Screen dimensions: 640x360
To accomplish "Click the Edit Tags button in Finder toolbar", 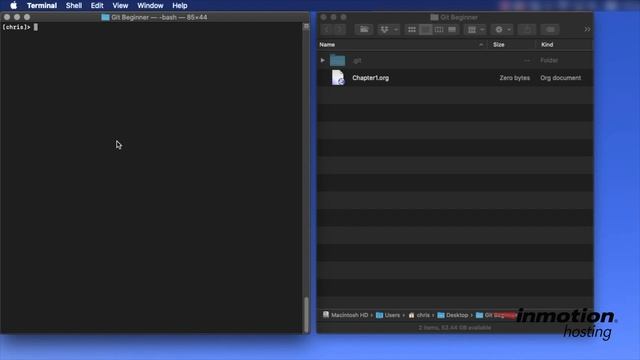I will click(x=550, y=29).
